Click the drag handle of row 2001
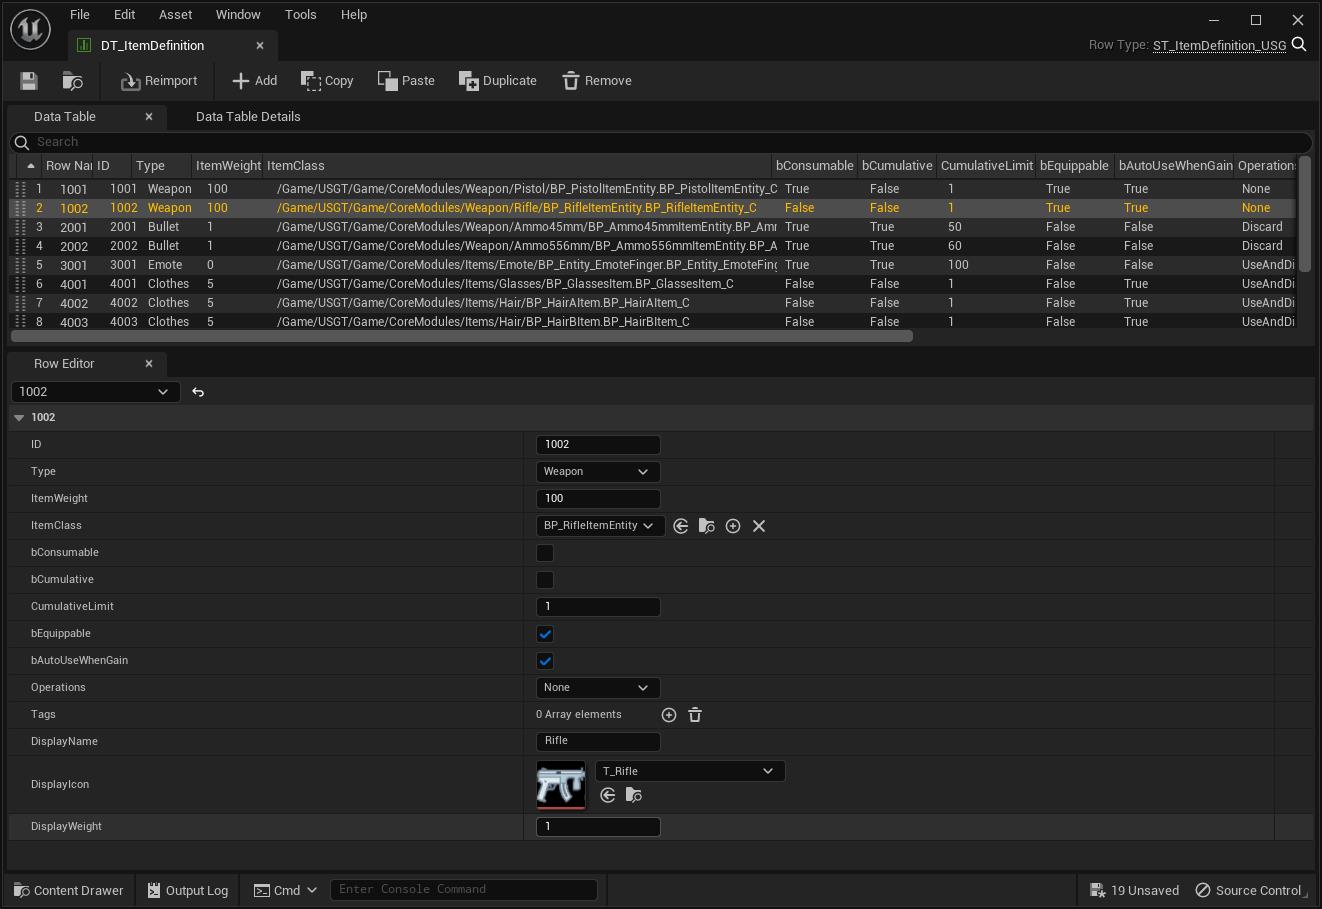The image size is (1322, 909). coord(20,227)
